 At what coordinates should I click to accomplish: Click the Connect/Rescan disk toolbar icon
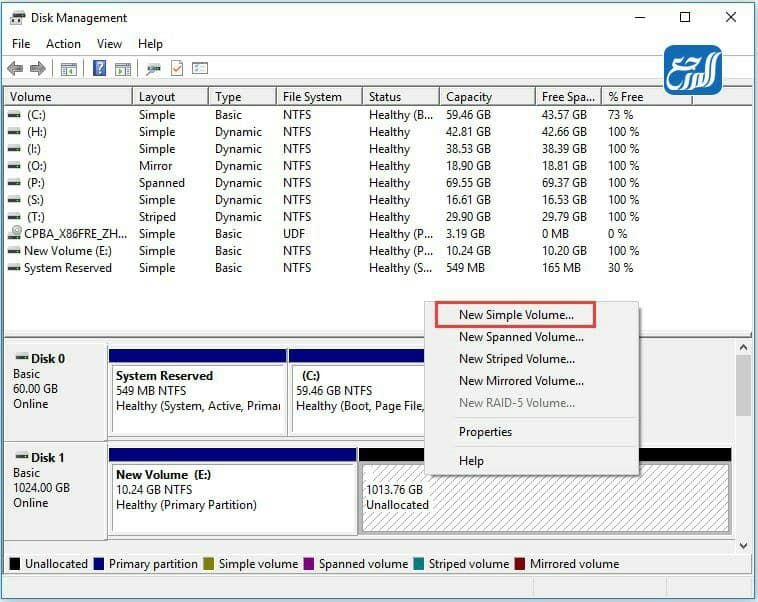click(x=153, y=69)
